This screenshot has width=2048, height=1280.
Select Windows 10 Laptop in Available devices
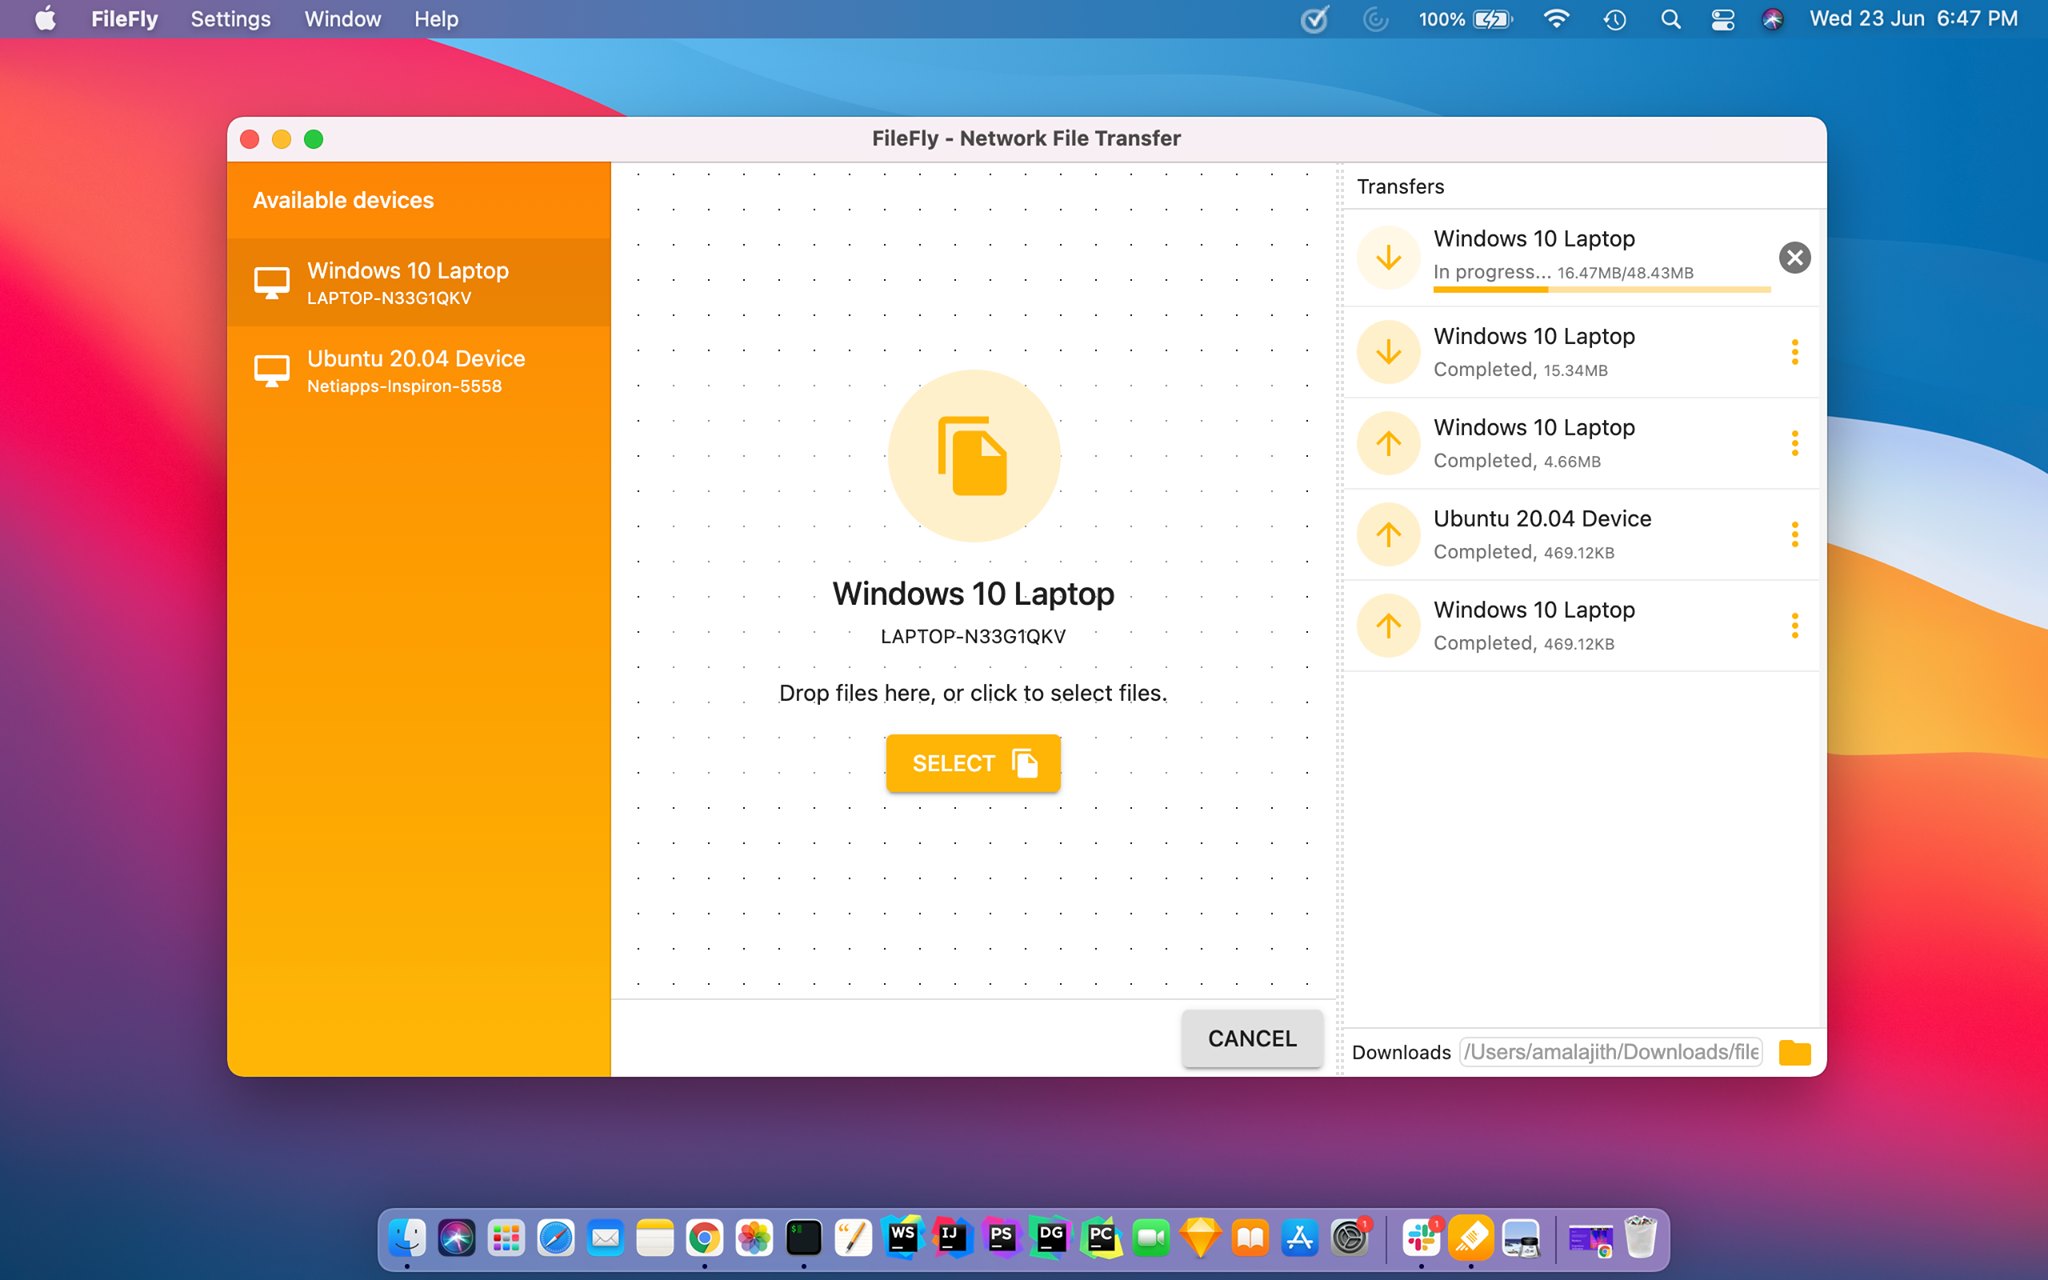coord(419,282)
